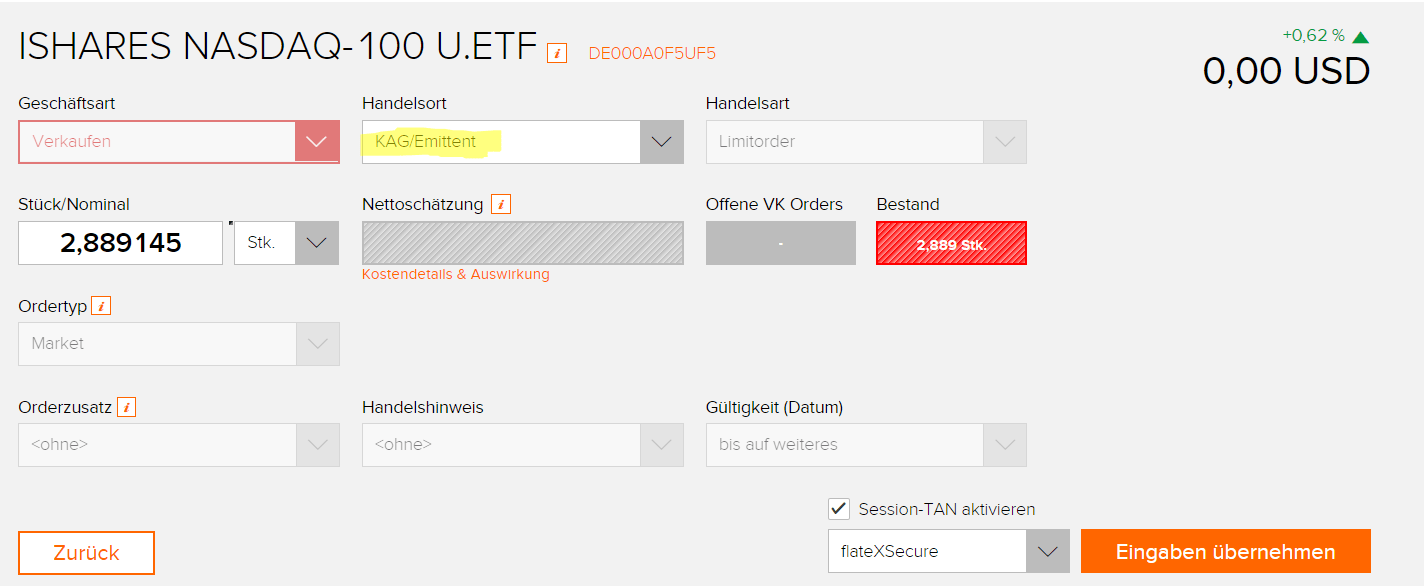Open the Handelsart Limitorder dropdown
Screen dimensions: 1424x586
coord(866,142)
